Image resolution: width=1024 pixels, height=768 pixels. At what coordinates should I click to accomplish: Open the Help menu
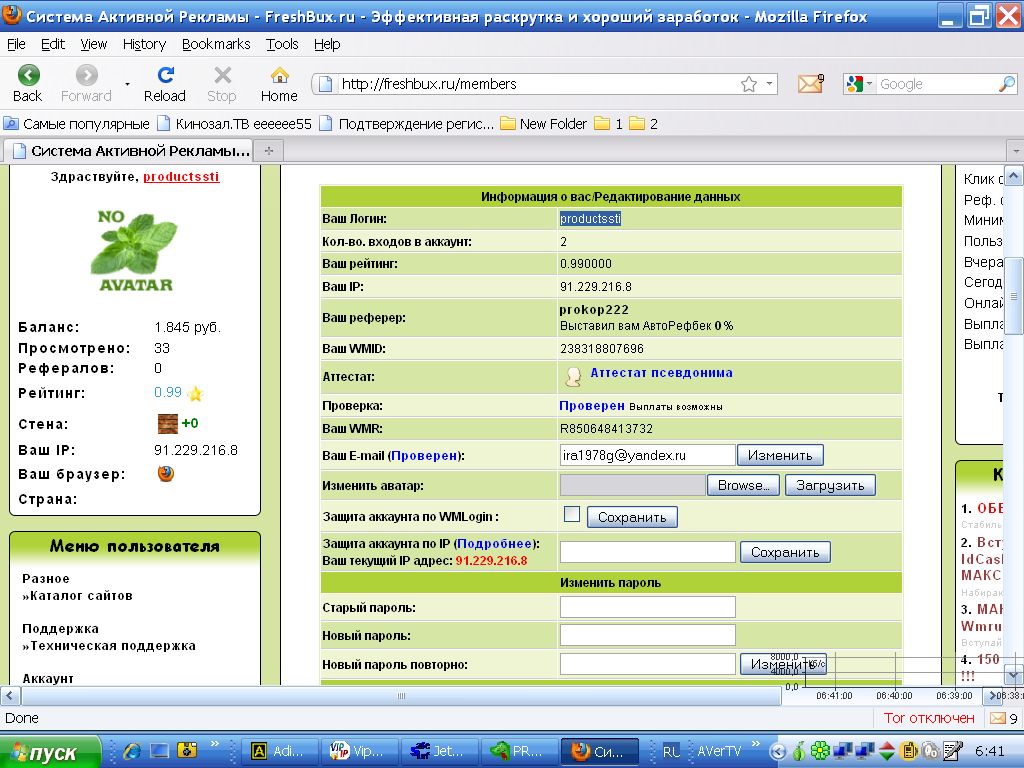(327, 44)
